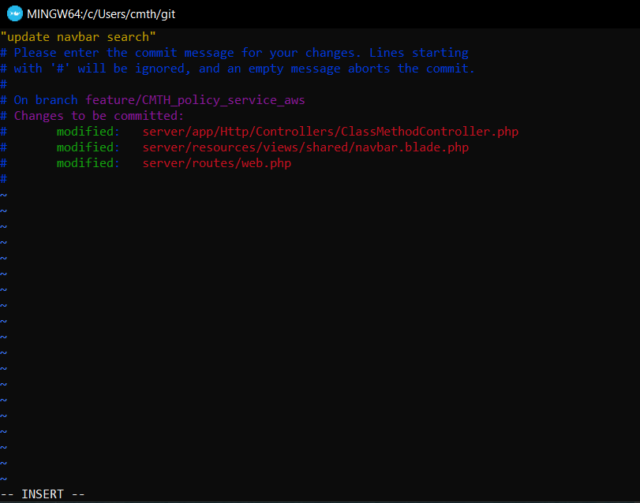
Task: Click "modified:" label before web.php
Action: point(88,163)
